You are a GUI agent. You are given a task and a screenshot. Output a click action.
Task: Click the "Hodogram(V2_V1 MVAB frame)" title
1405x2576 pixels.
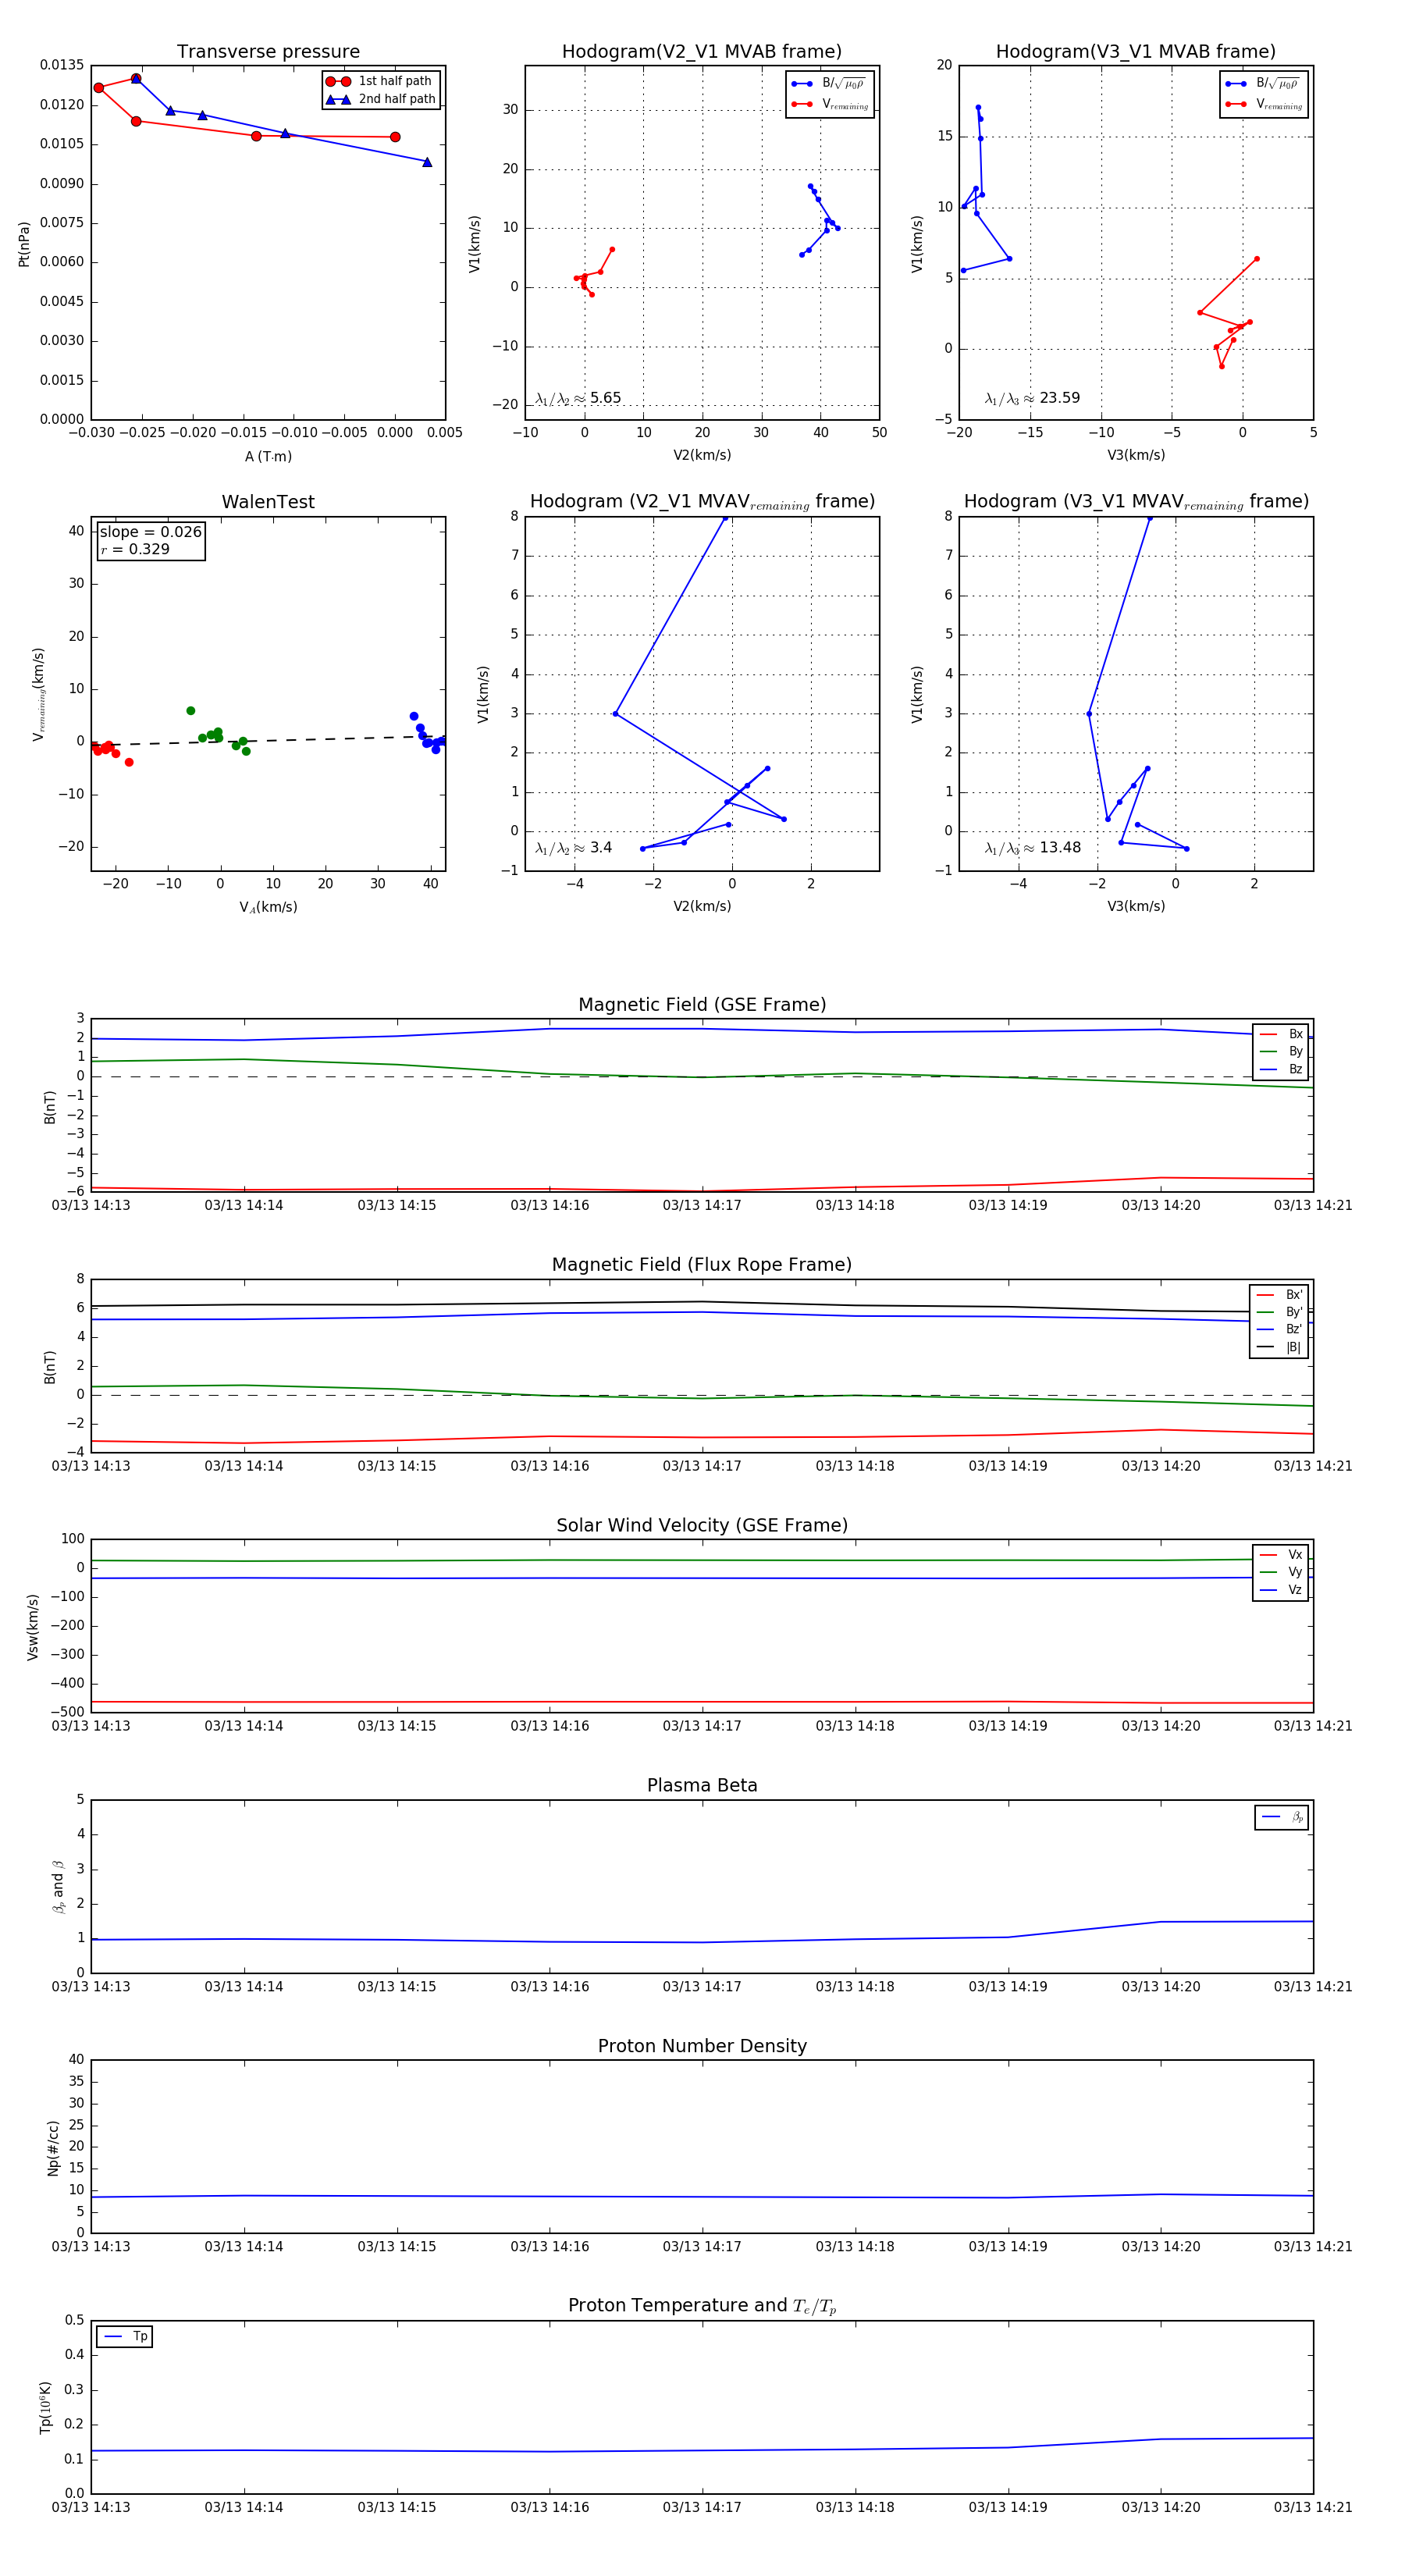702,52
